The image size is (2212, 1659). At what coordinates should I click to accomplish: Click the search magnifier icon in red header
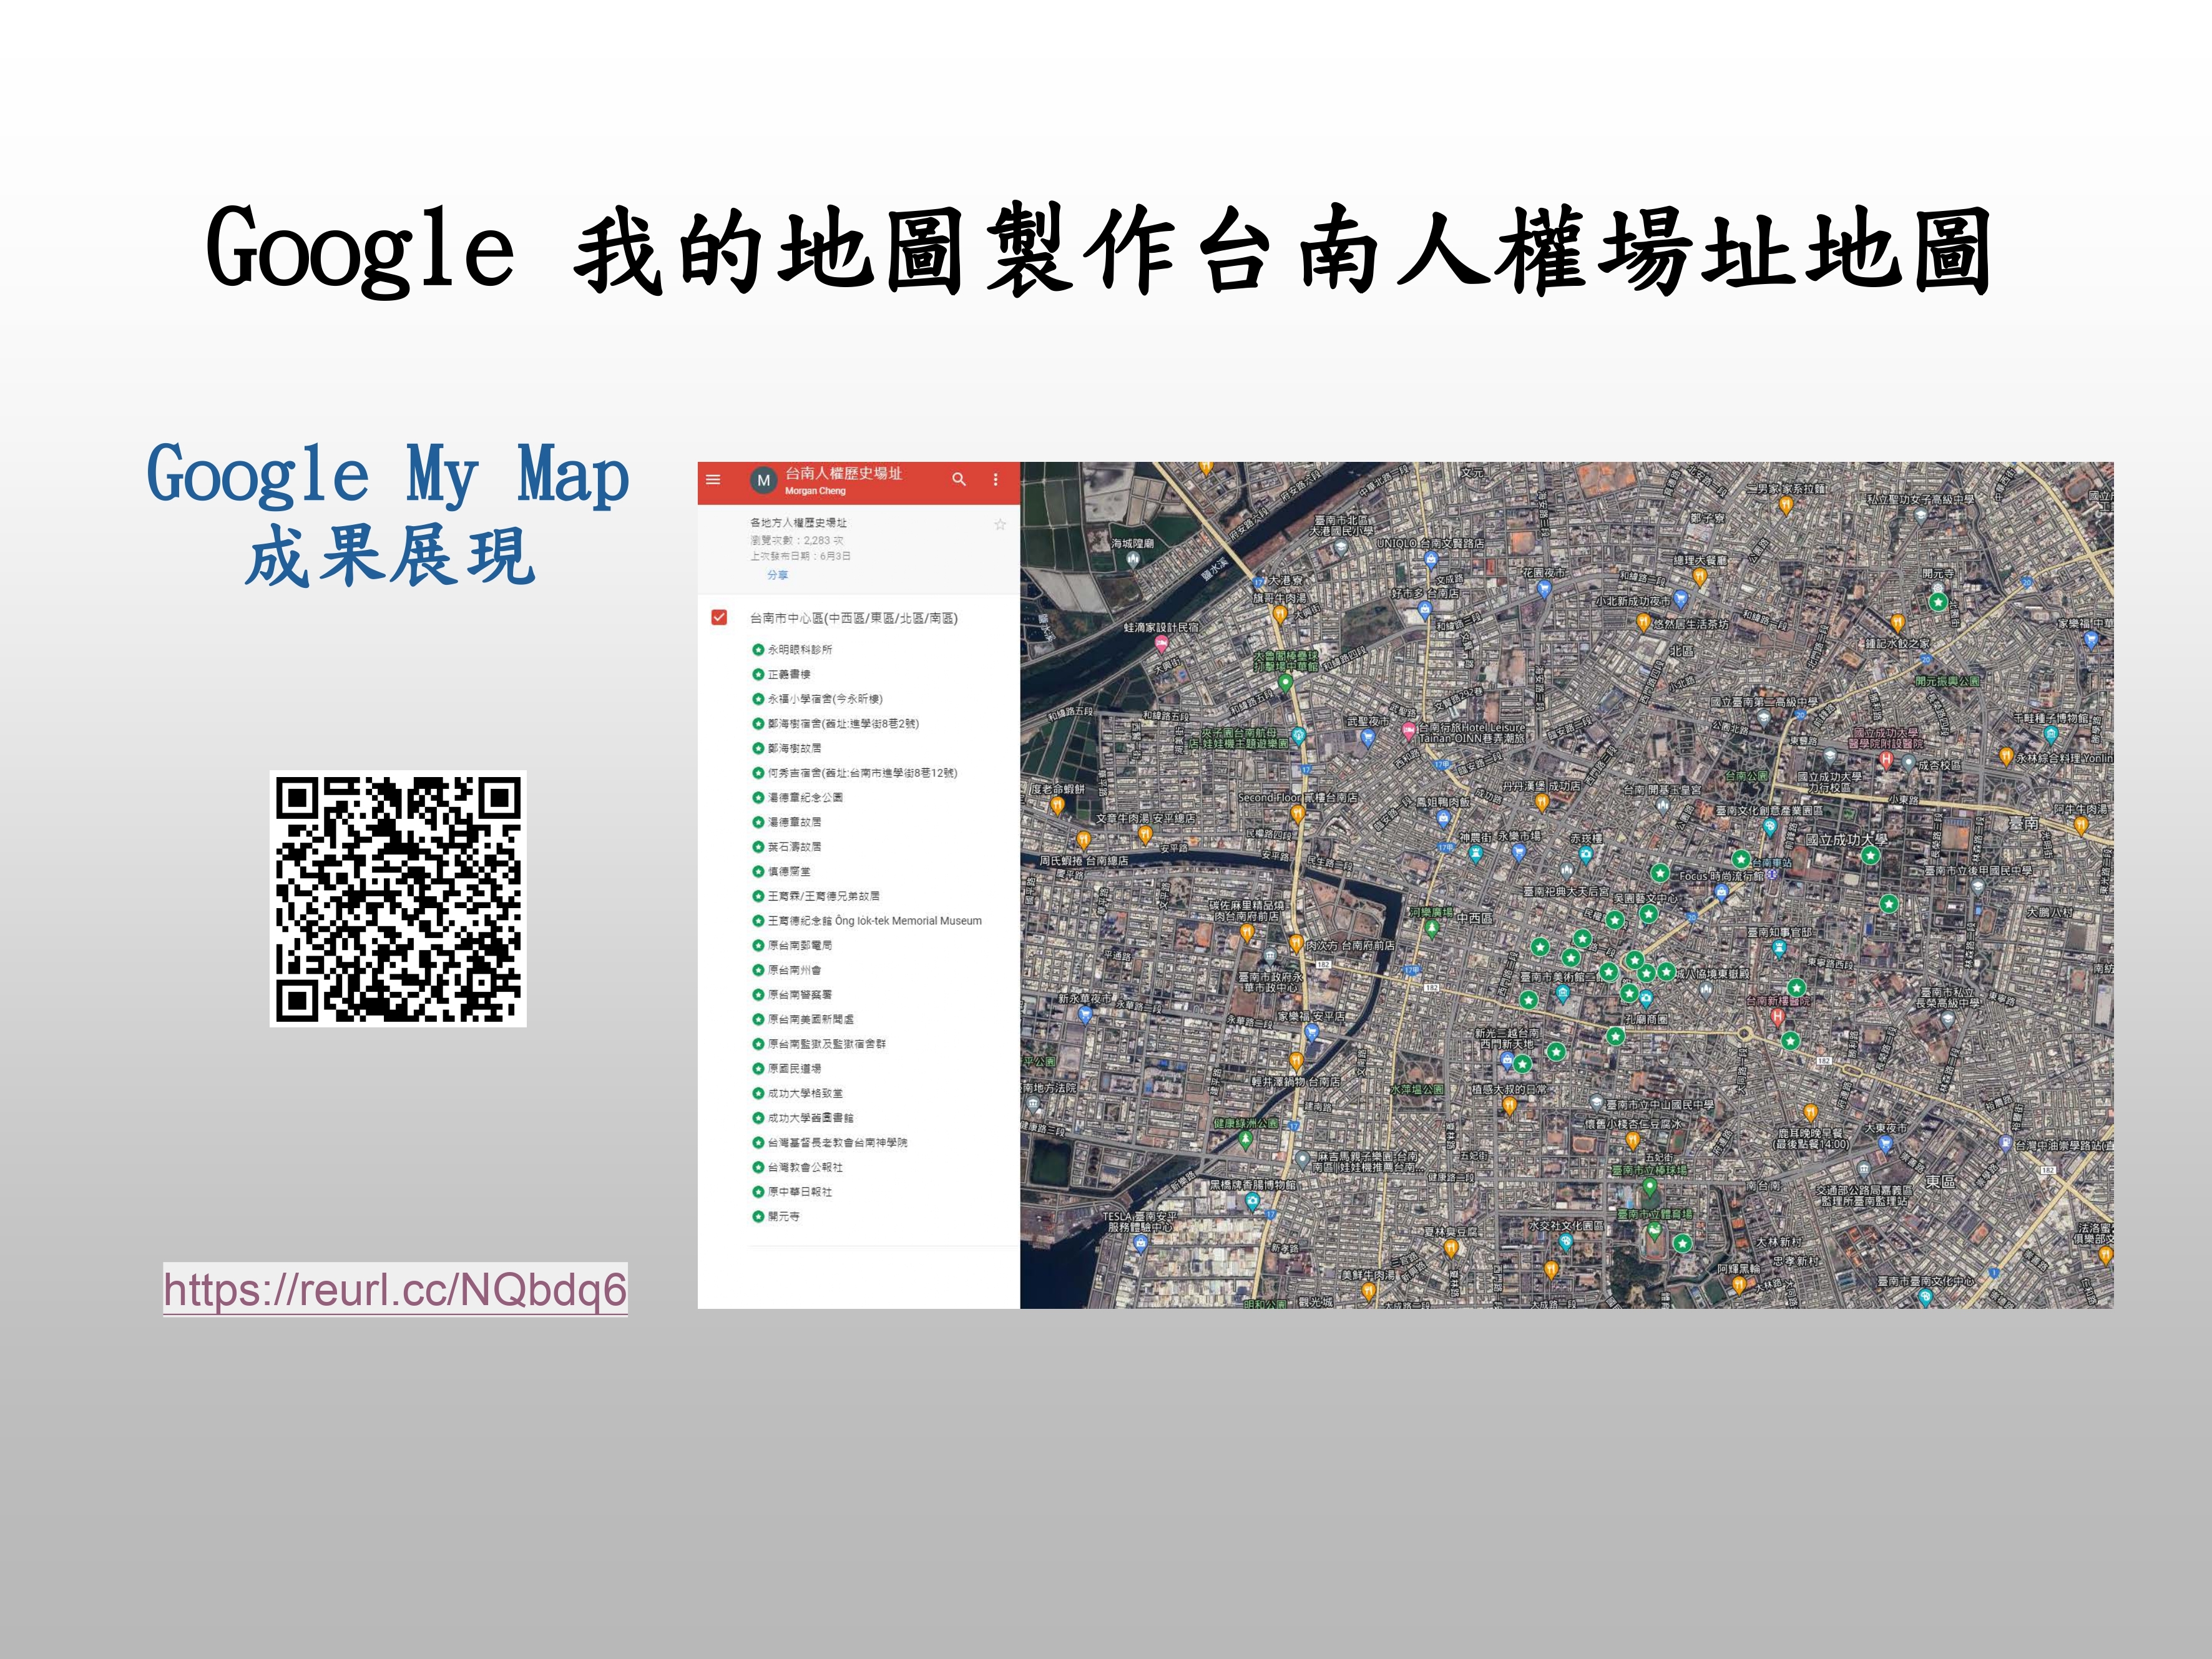pos(959,479)
